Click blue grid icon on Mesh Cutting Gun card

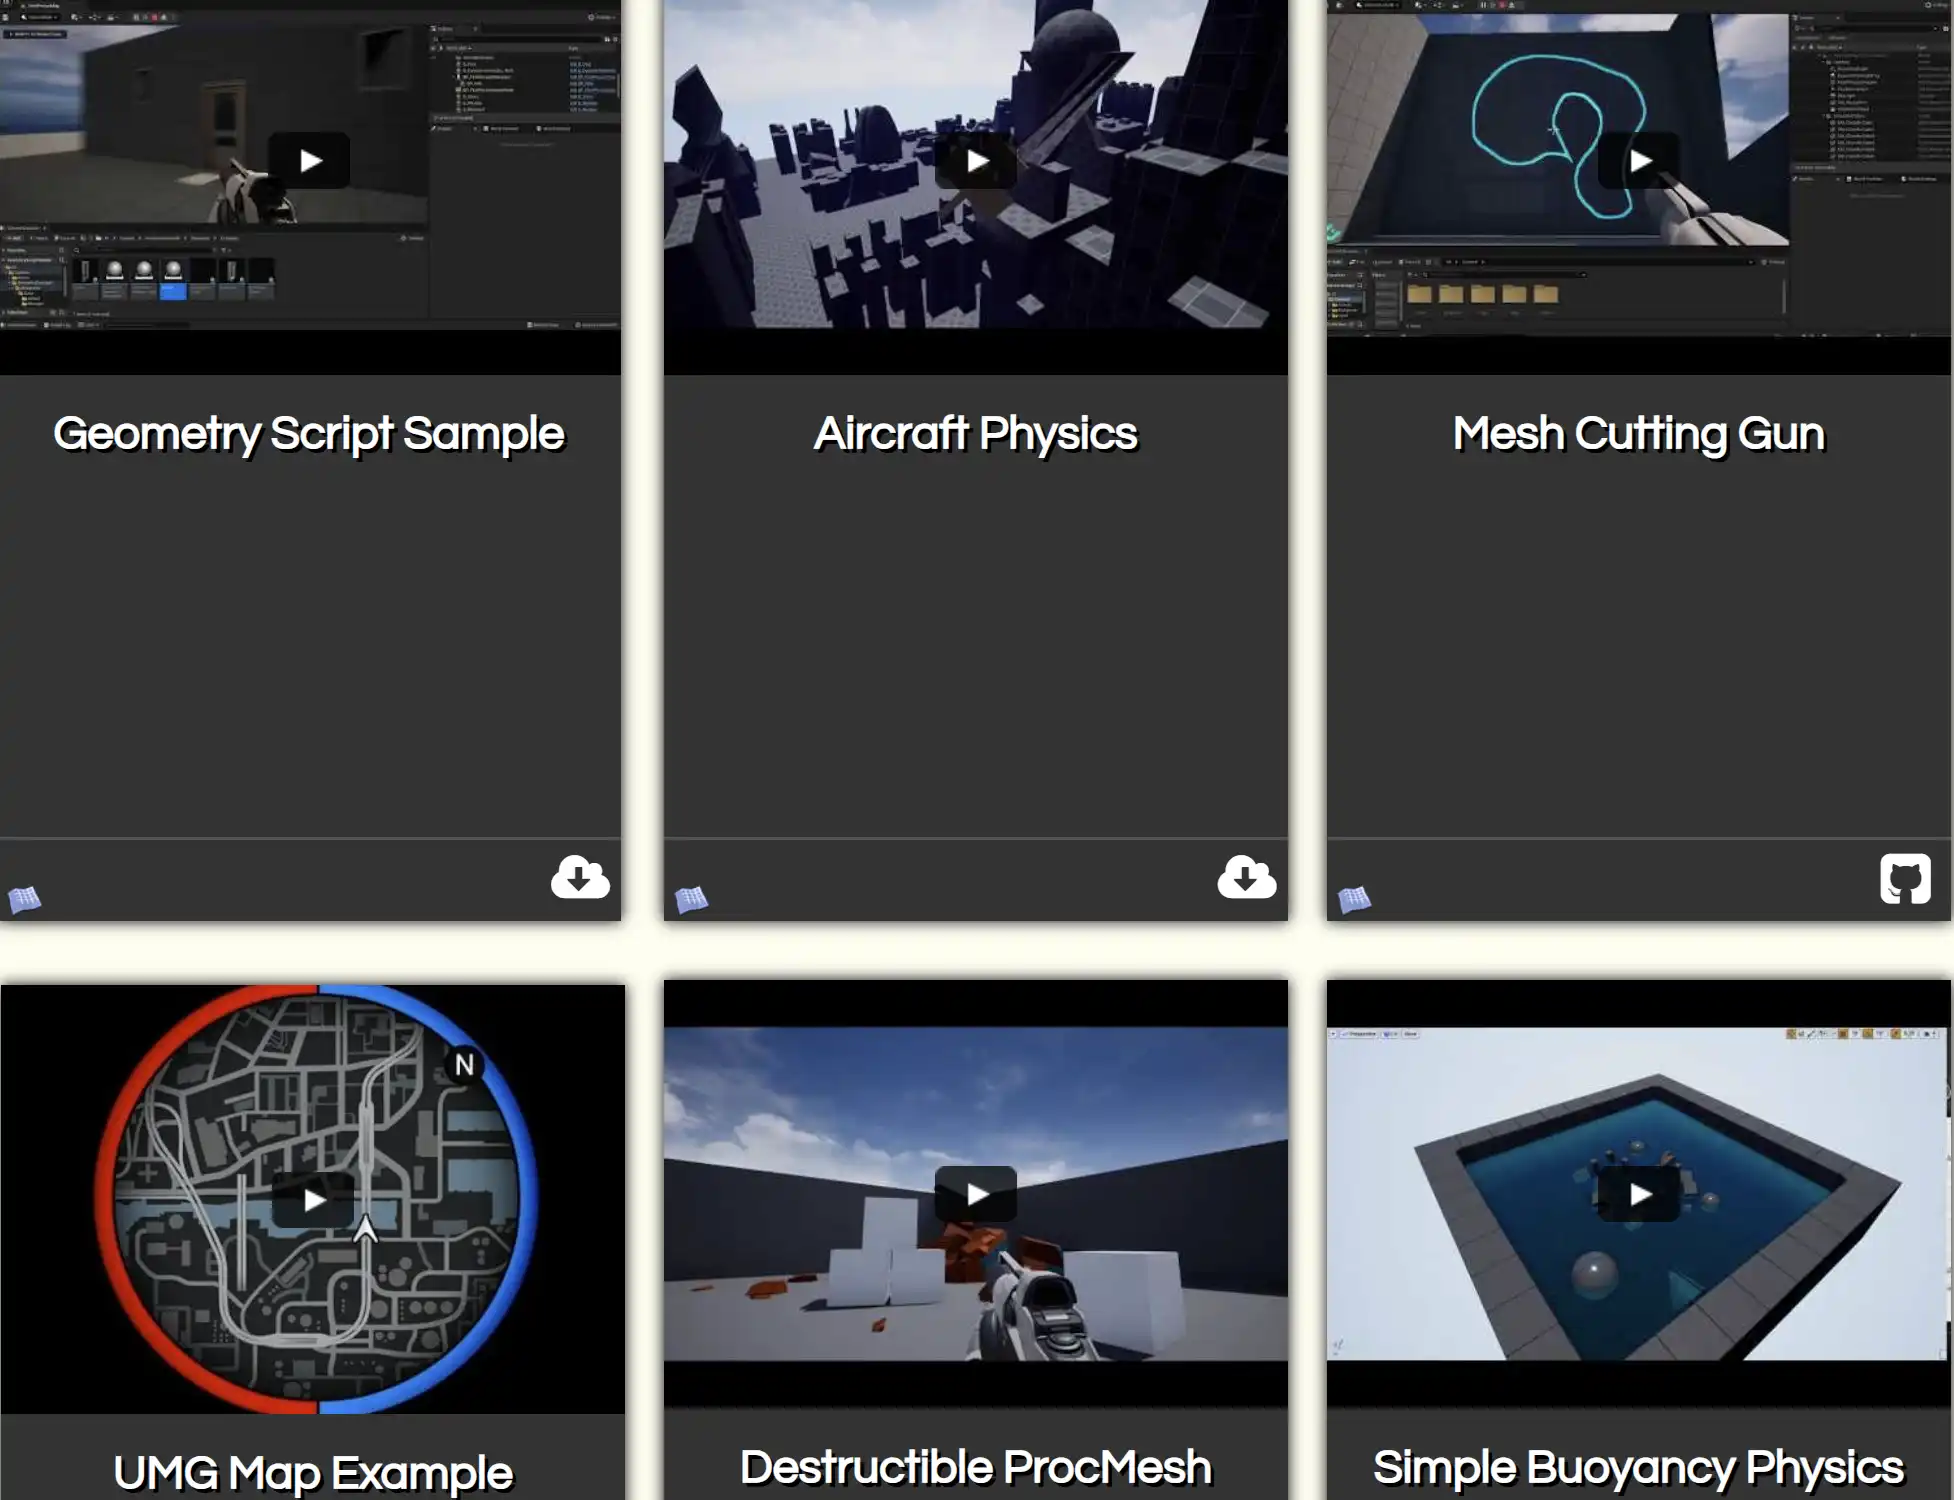point(1354,900)
